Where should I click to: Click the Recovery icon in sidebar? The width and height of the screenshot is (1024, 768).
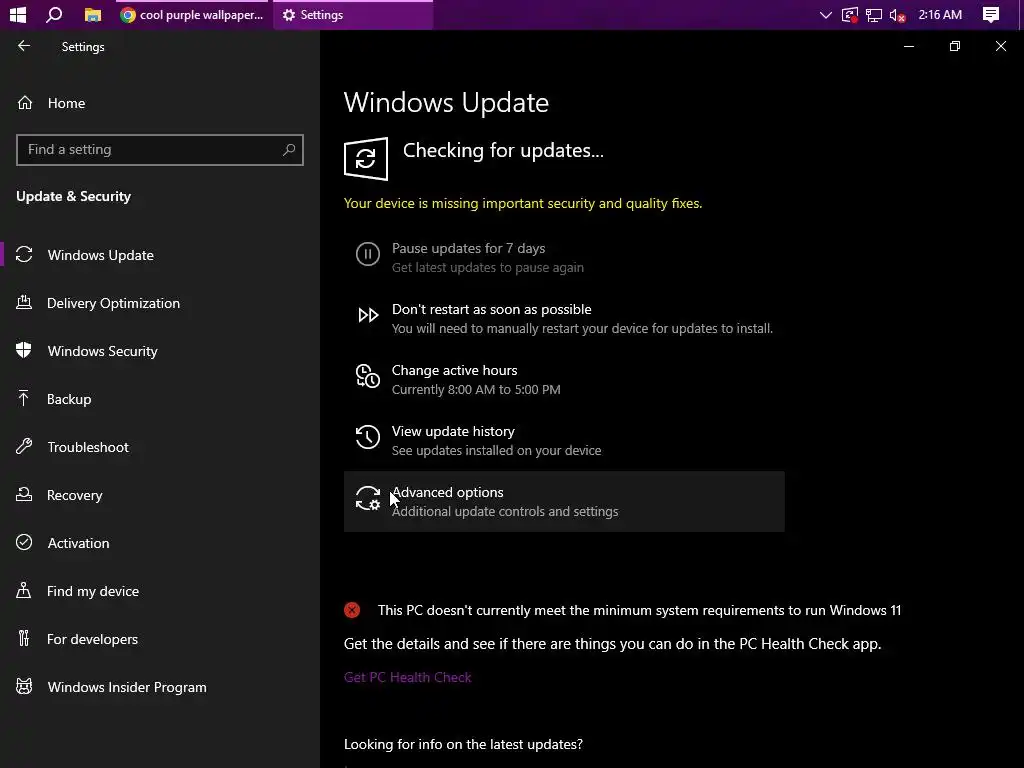click(x=24, y=494)
